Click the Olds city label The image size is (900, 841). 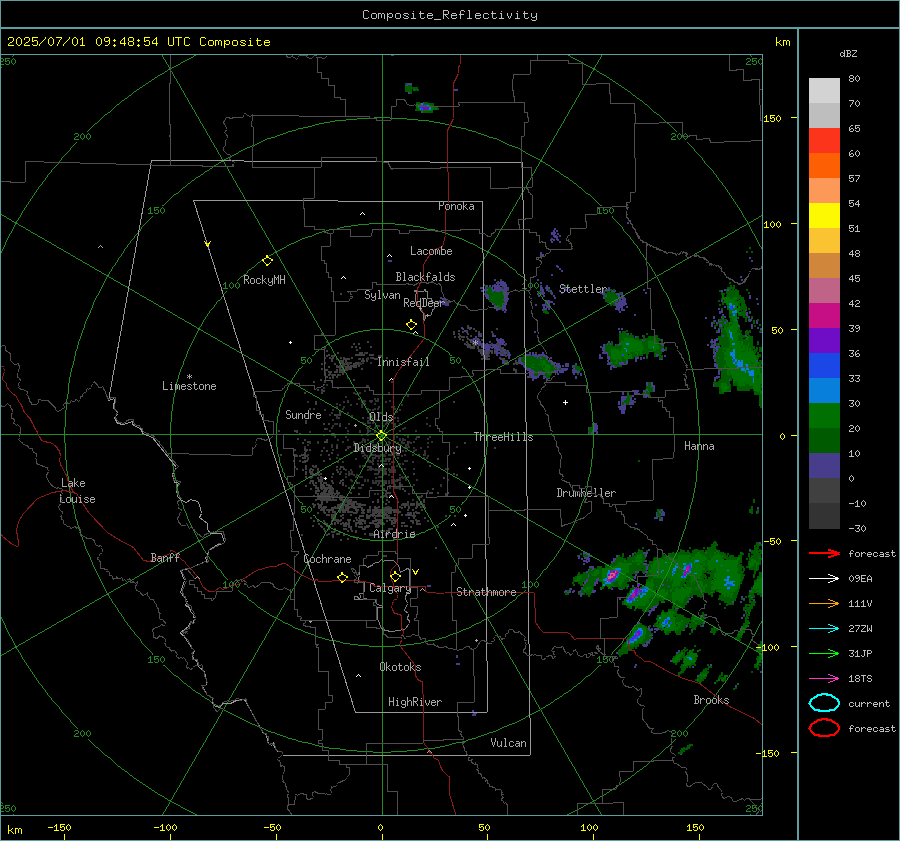click(x=381, y=417)
